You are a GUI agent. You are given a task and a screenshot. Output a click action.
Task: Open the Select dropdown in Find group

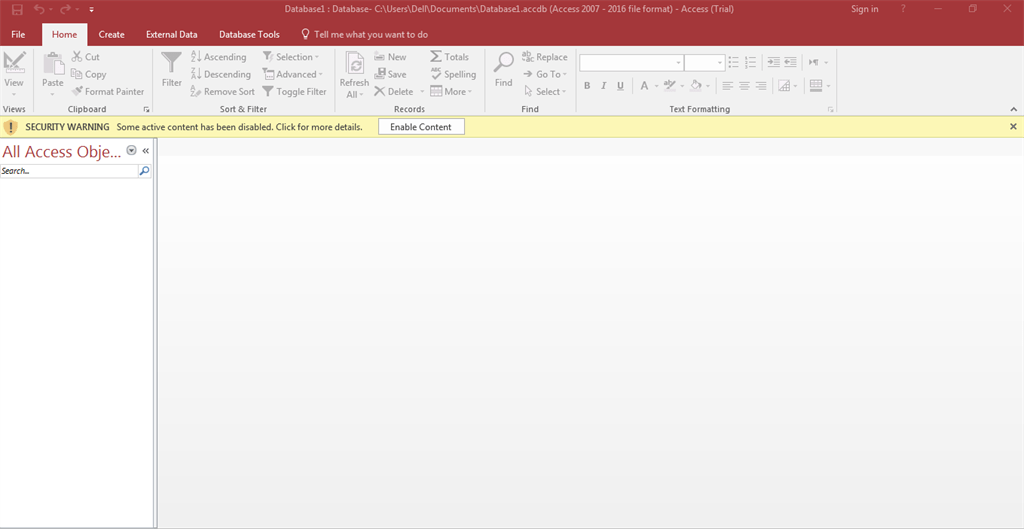pos(543,91)
